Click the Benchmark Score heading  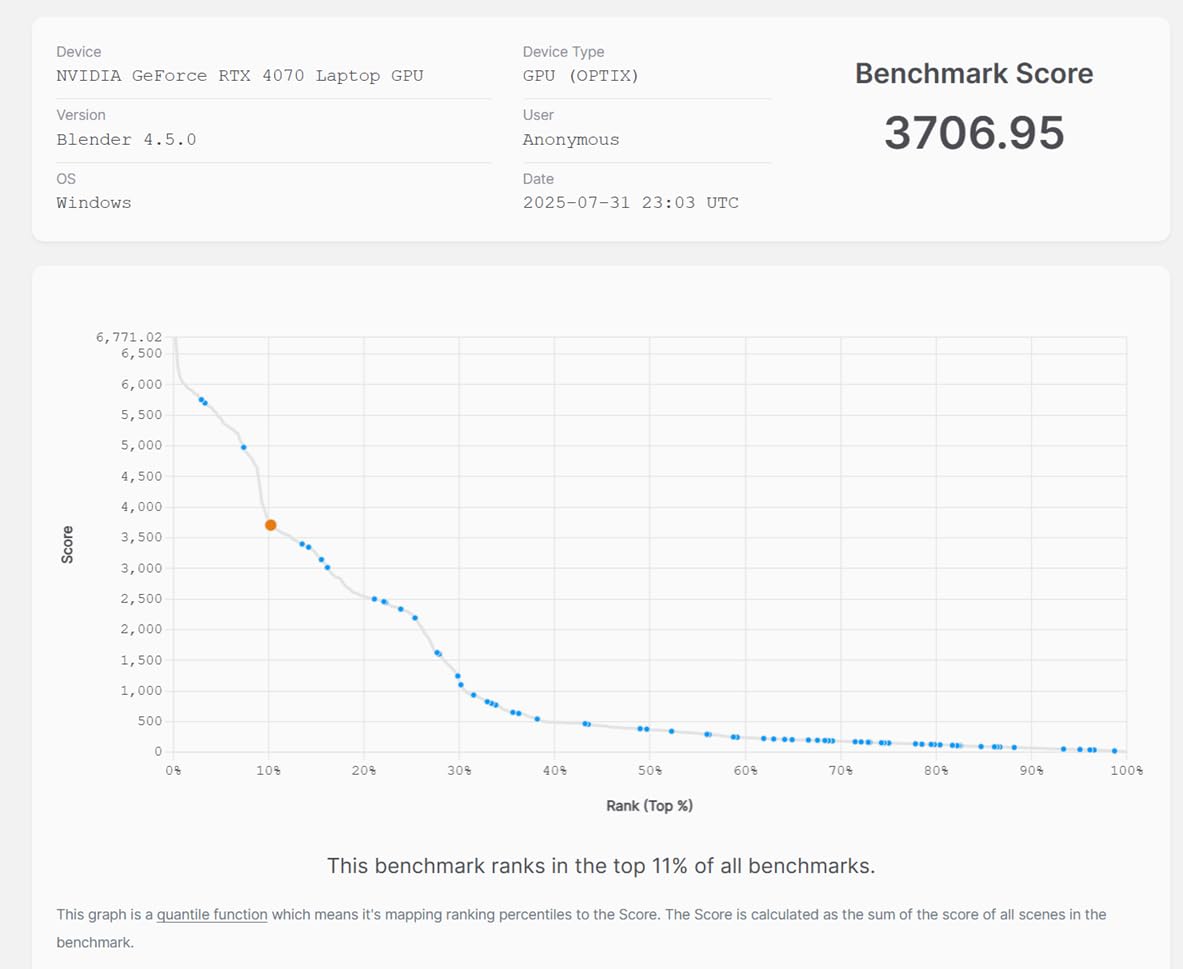(x=973, y=74)
